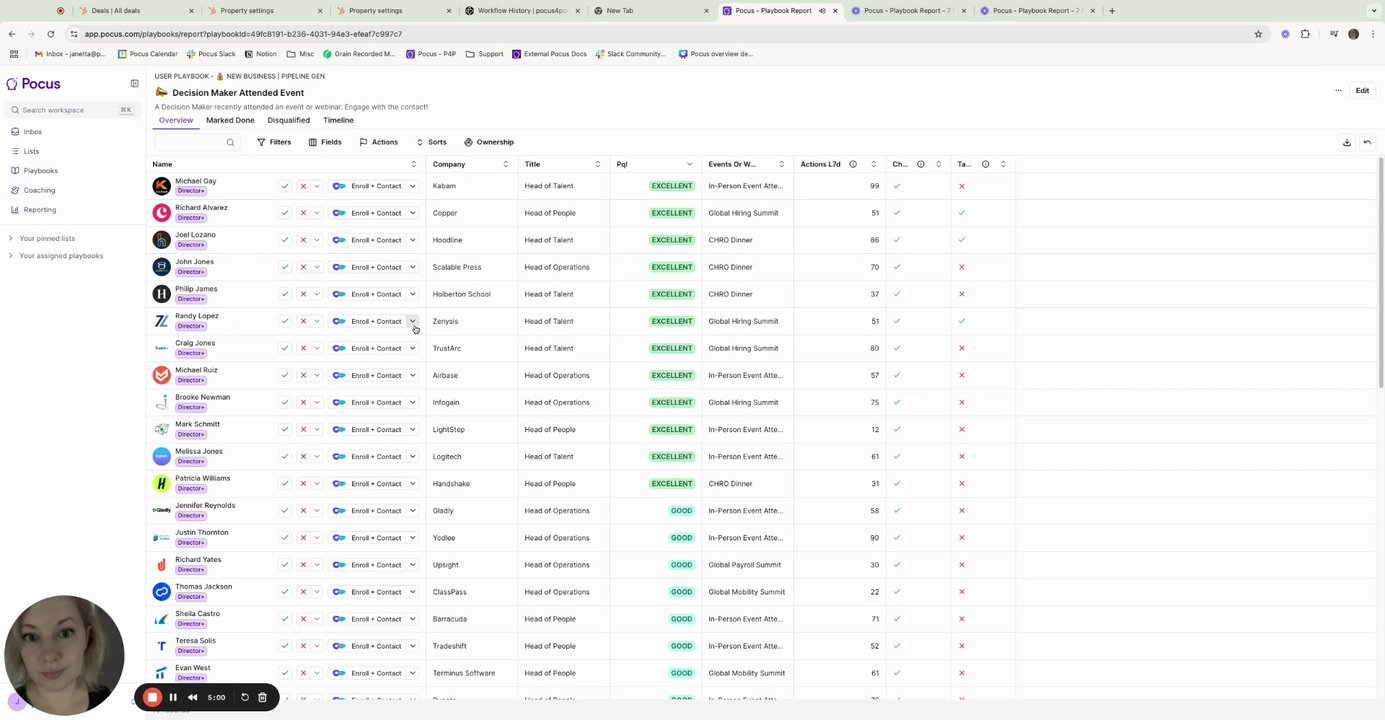Open Enroll + Contact dropdown for Michael Gay

coord(412,186)
